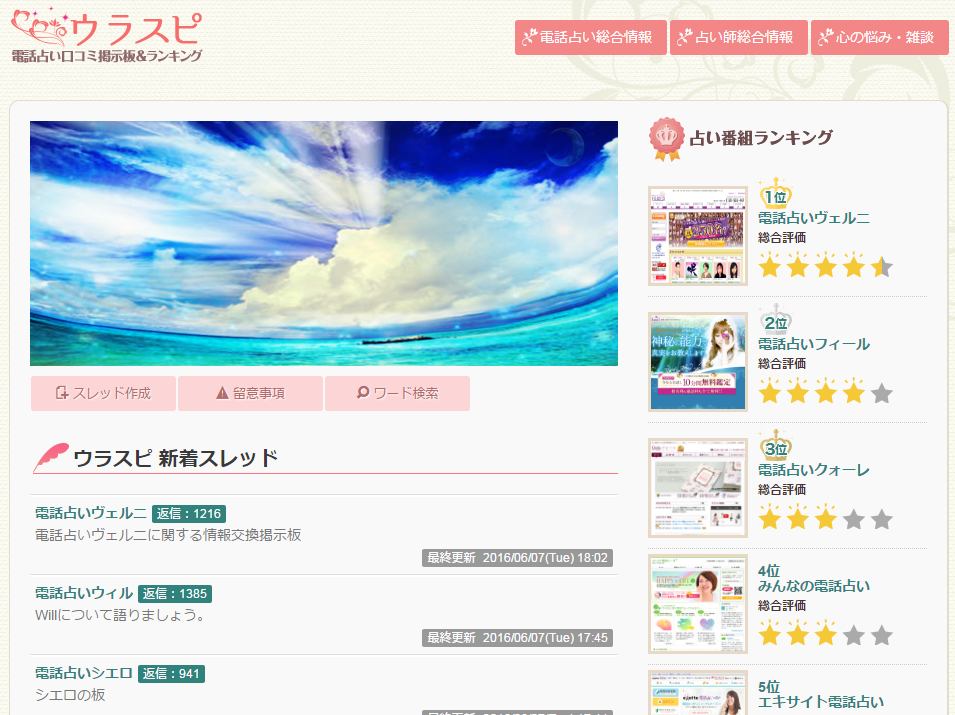955x715 pixels.
Task: Click the スレッド作成 button
Action: click(x=104, y=393)
